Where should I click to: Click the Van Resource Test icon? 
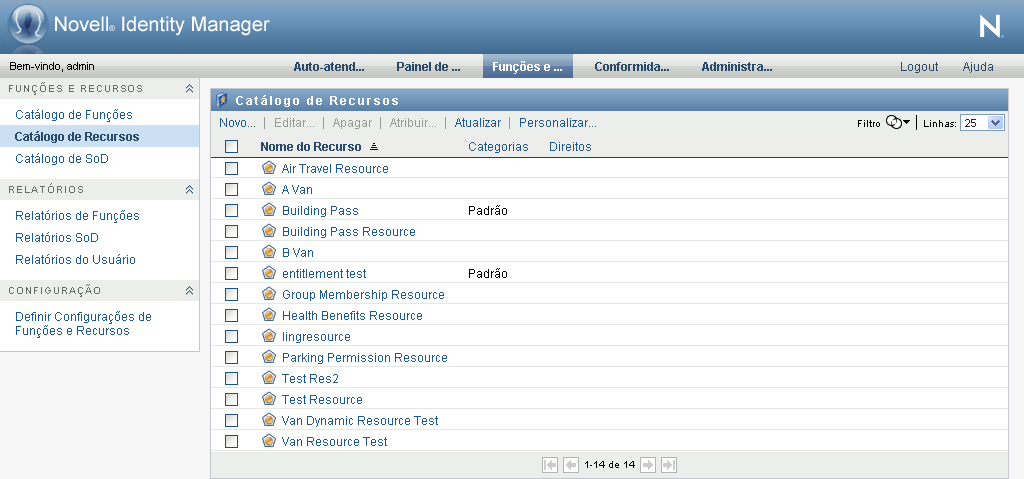point(268,440)
